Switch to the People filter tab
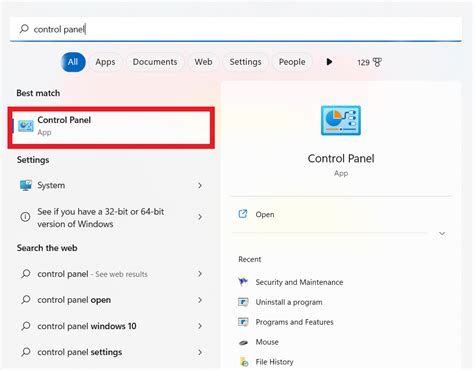474x370 pixels. (x=292, y=62)
